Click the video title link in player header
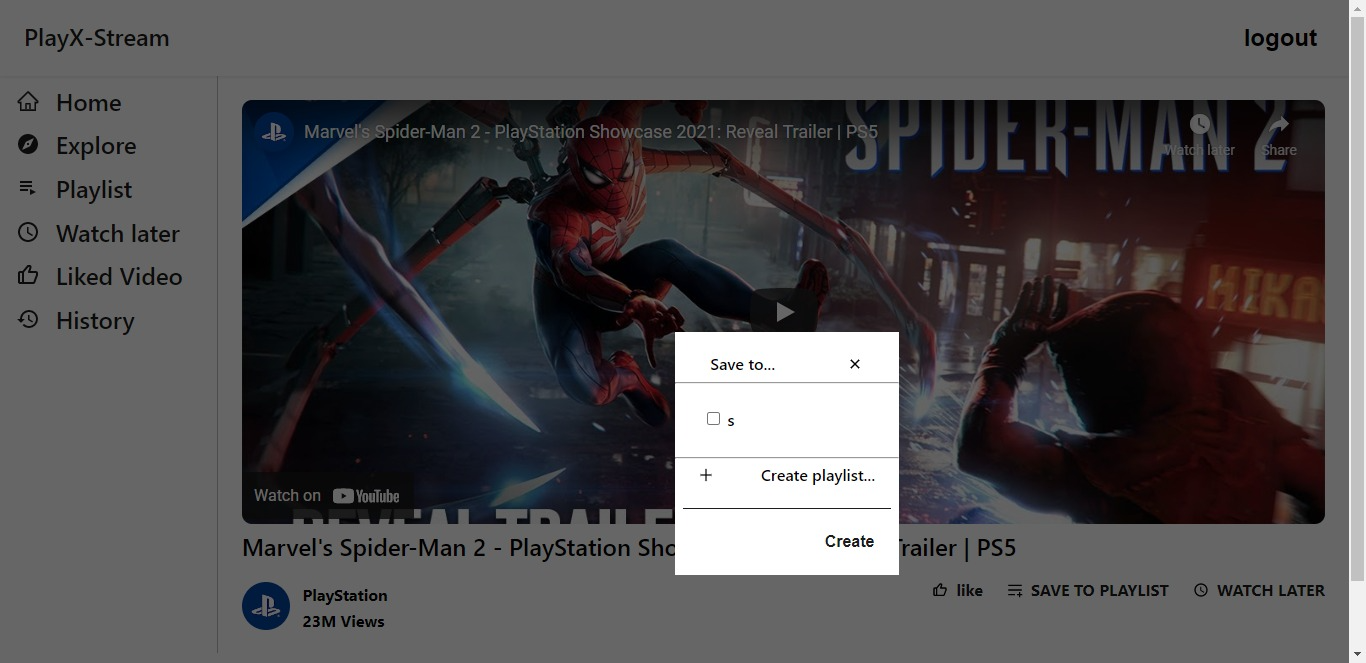1366x663 pixels. [591, 132]
